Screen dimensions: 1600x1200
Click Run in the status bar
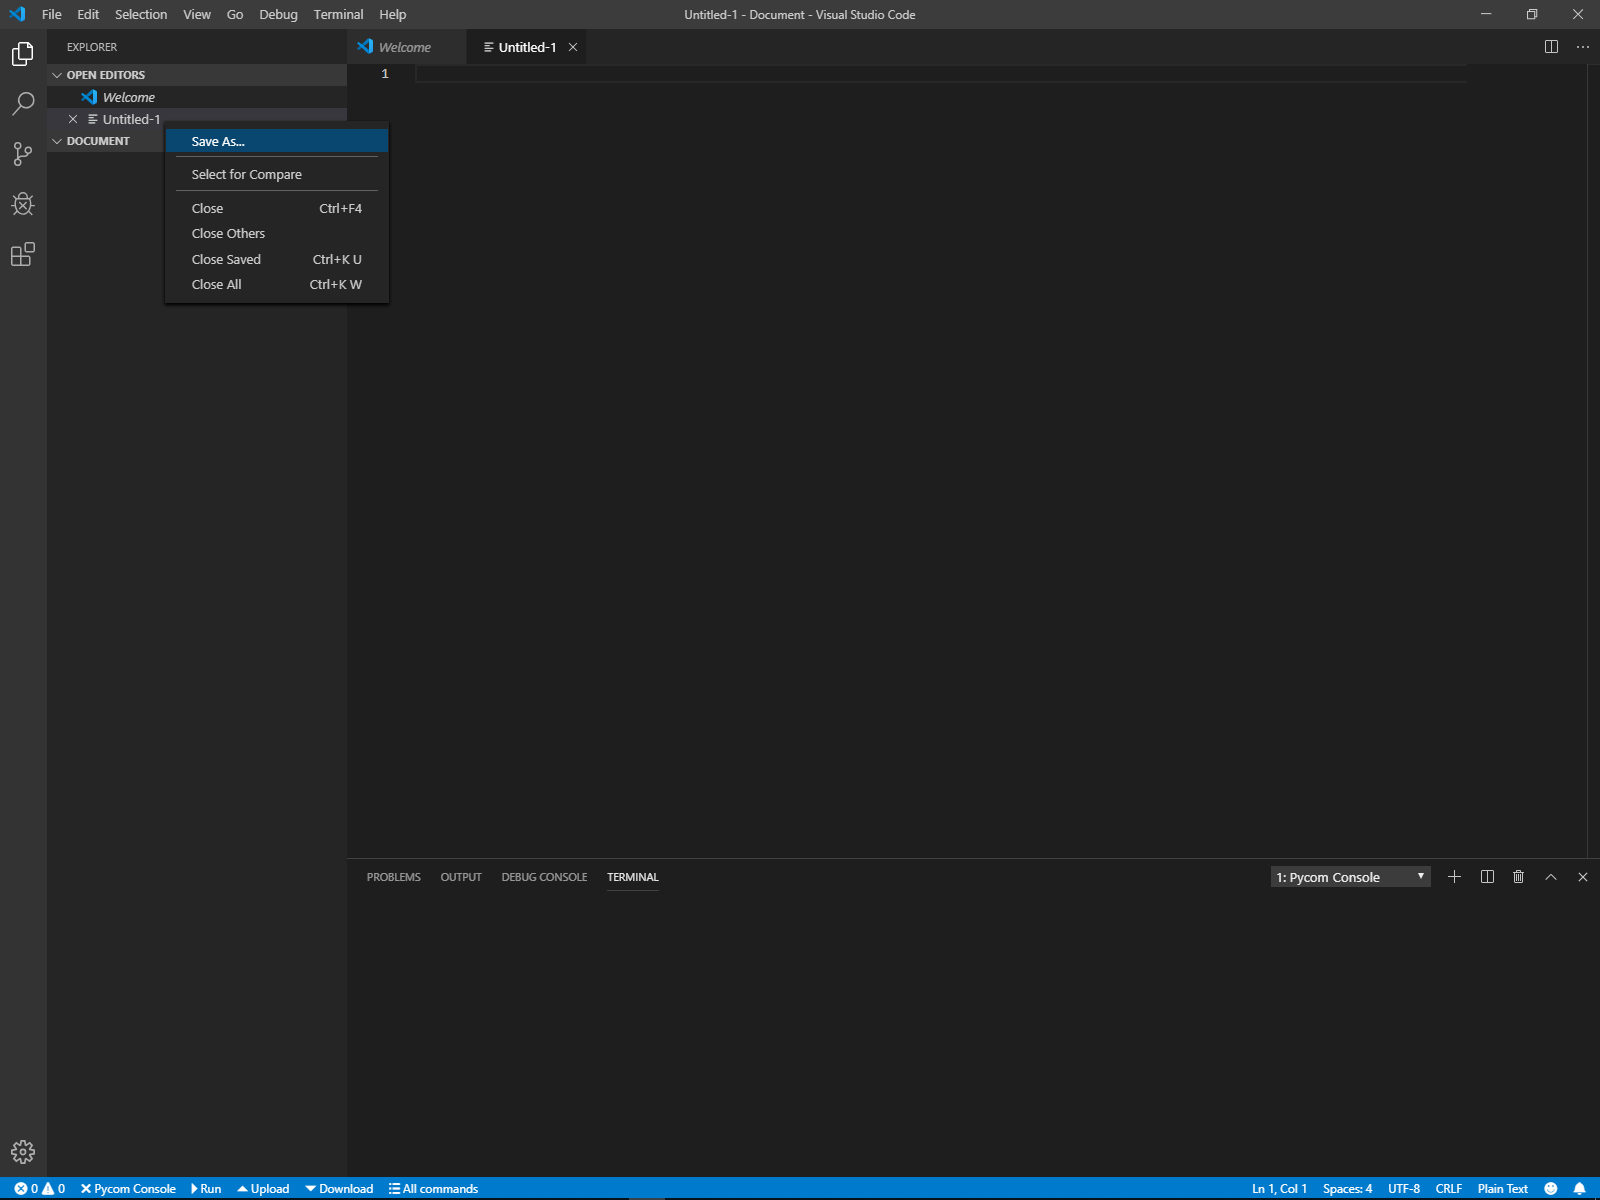tap(206, 1189)
